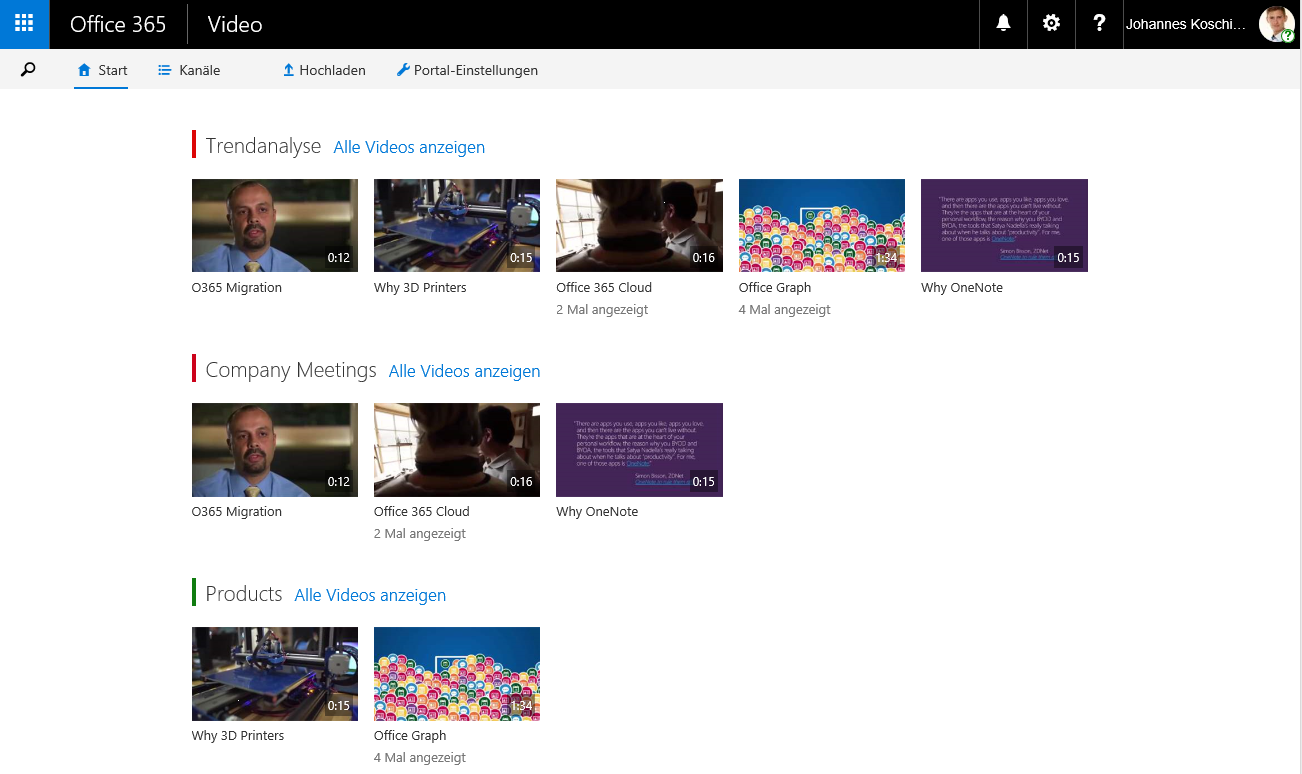The height and width of the screenshot is (774, 1302).
Task: Play O365 Migration thumbnail in Trendanalyse
Action: point(275,225)
